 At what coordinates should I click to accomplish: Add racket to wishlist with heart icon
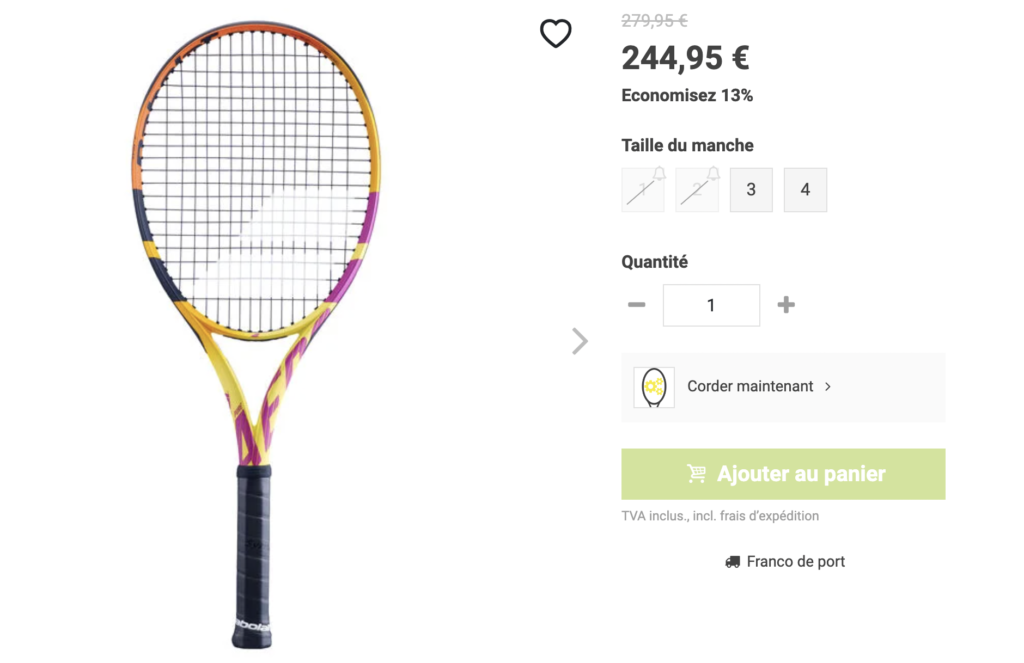coord(555,33)
